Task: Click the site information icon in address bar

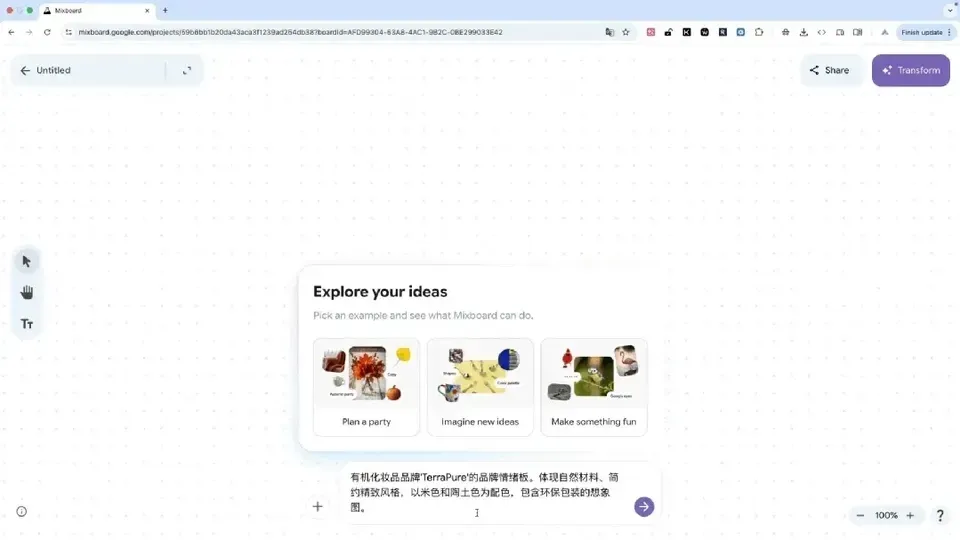Action: 69,32
